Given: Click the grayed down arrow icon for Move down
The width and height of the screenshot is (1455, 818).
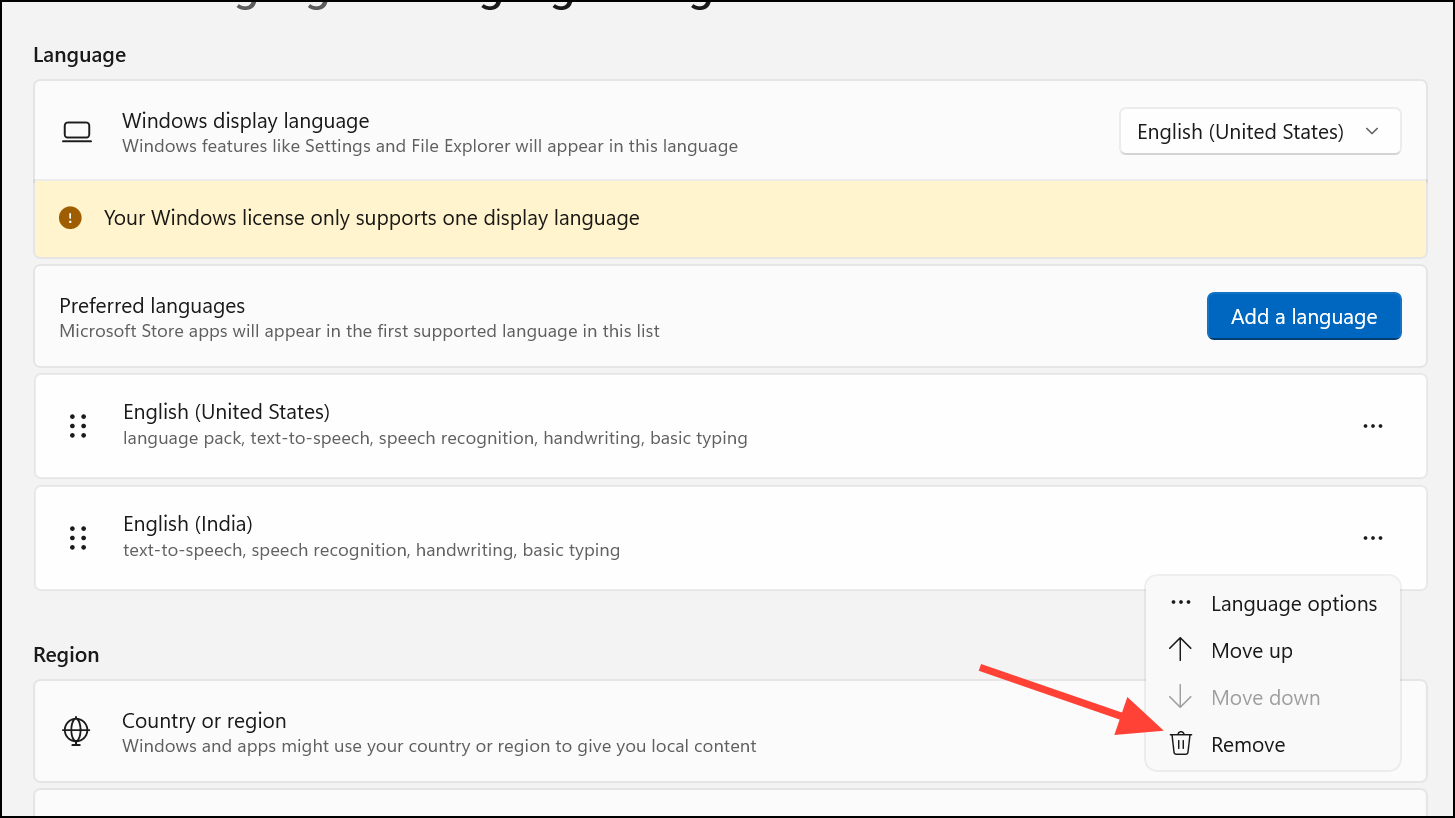Looking at the screenshot, I should (1181, 697).
